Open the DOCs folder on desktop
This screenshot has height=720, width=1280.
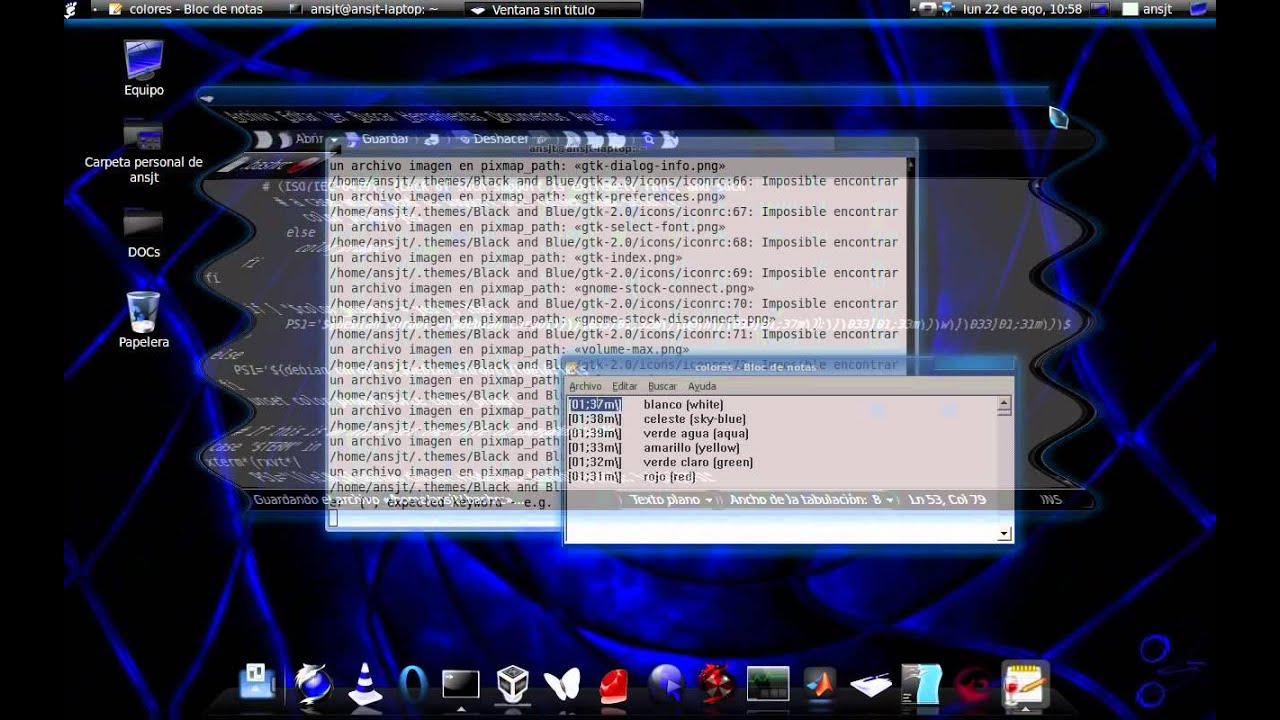tap(144, 234)
